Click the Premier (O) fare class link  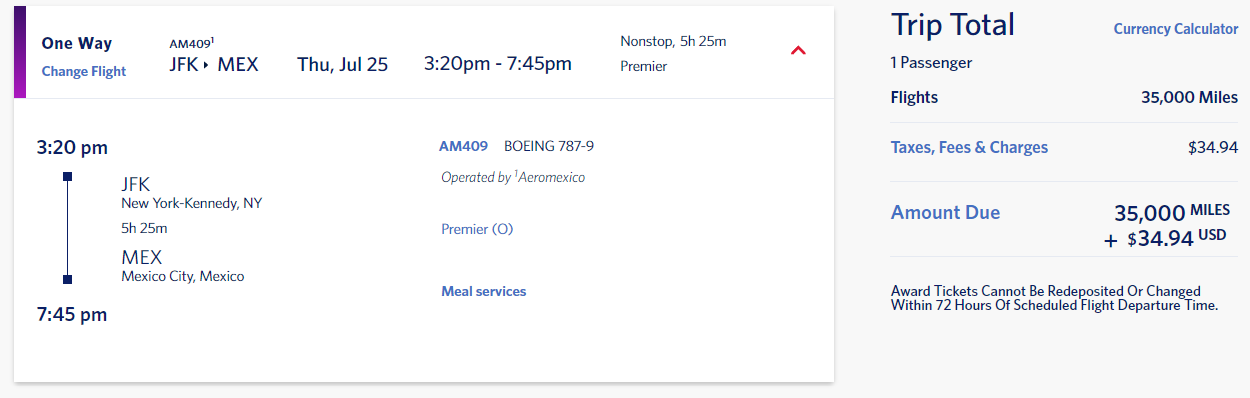[477, 229]
